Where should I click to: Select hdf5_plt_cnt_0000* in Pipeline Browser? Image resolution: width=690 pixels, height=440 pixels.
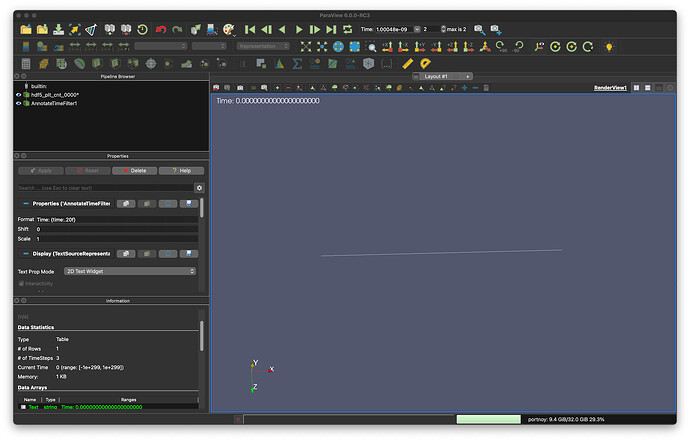coord(55,95)
